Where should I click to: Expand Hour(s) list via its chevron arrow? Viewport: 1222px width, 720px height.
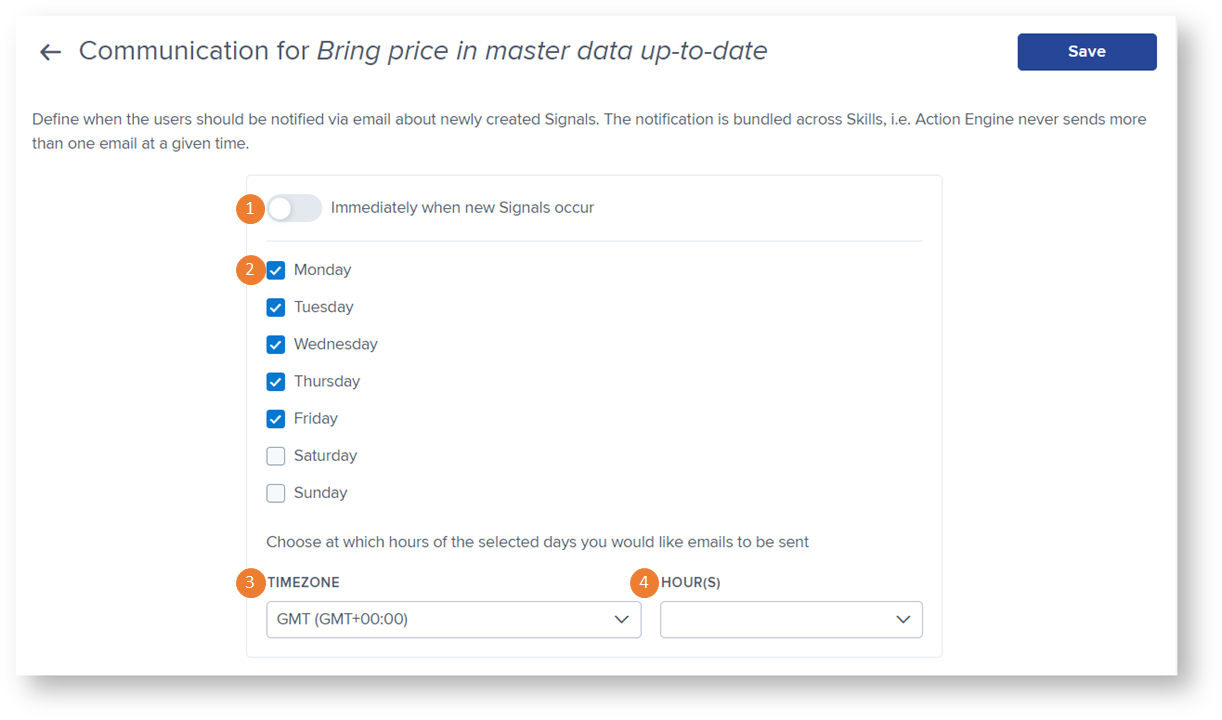[x=903, y=620]
